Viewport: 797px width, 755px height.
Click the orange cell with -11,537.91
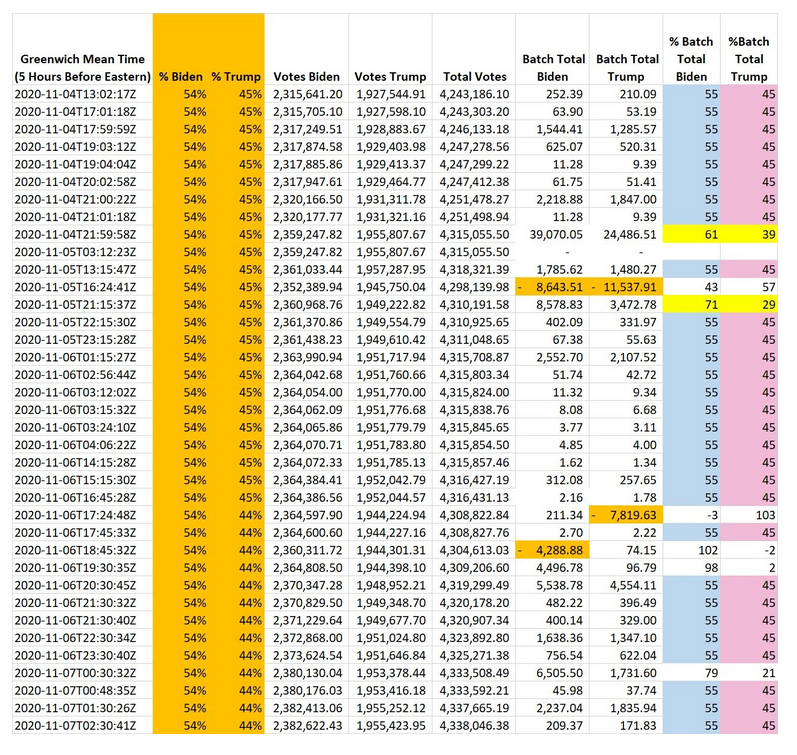click(627, 286)
